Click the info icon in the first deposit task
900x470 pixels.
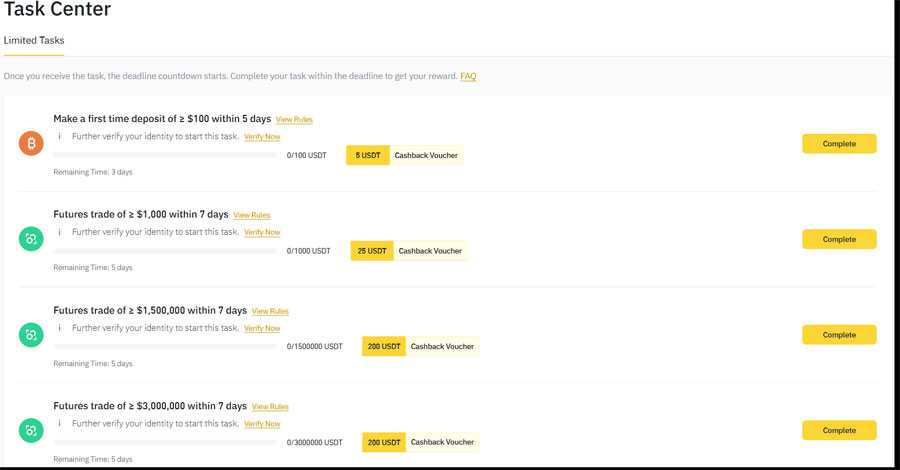coord(59,135)
